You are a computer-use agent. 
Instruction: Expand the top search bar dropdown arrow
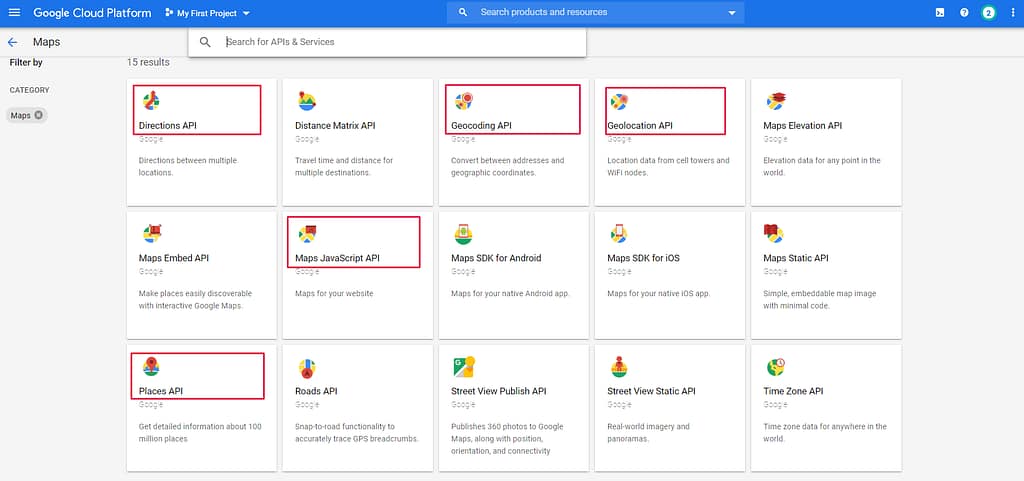732,13
